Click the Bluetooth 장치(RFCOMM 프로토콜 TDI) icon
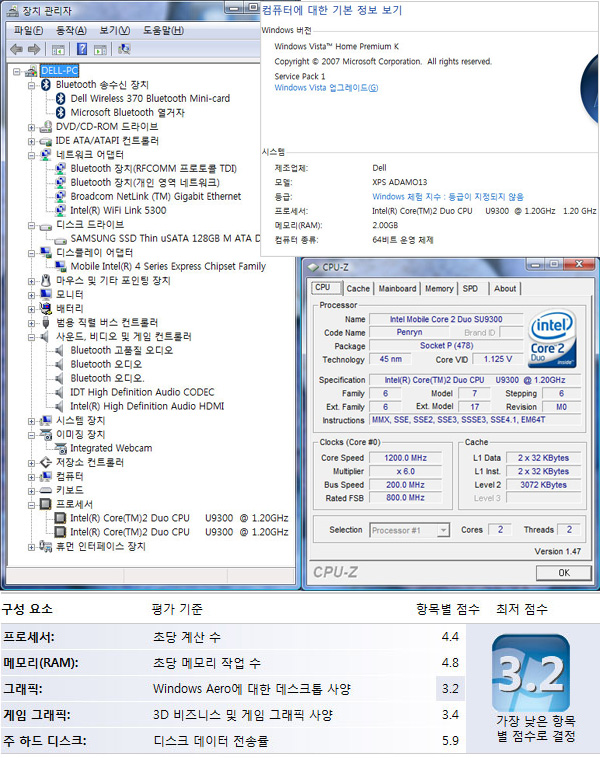This screenshot has width=600, height=758. click(60, 168)
